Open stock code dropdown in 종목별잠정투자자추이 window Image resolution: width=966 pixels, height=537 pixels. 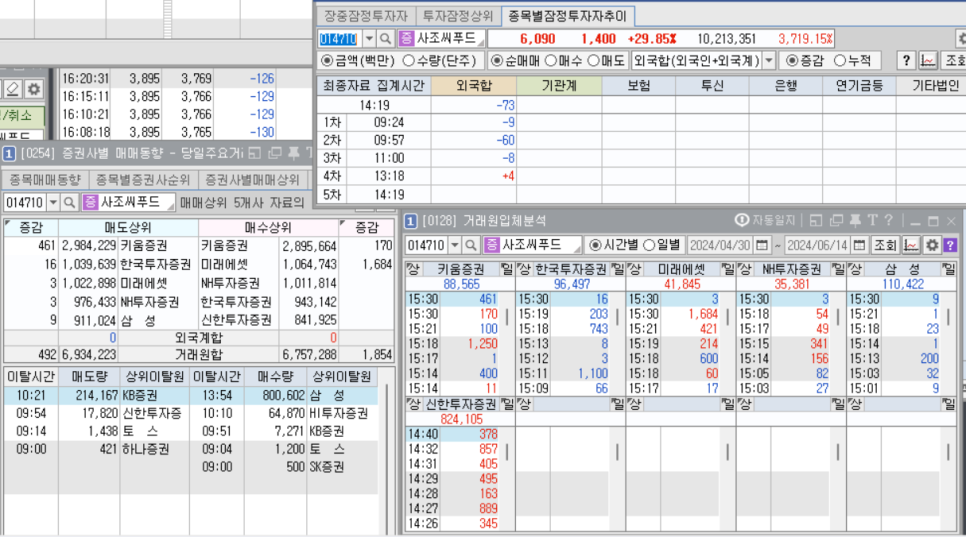[x=369, y=39]
